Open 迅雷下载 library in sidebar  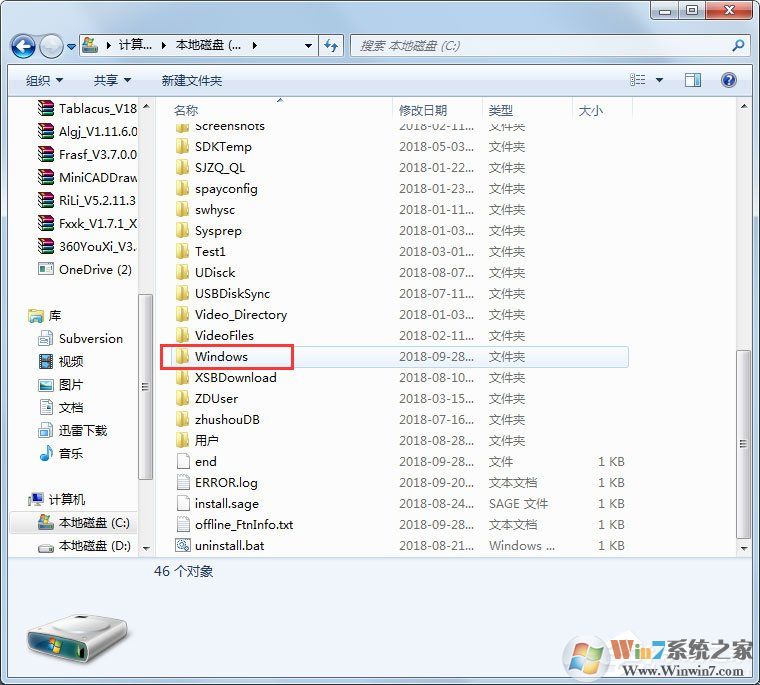coord(73,430)
